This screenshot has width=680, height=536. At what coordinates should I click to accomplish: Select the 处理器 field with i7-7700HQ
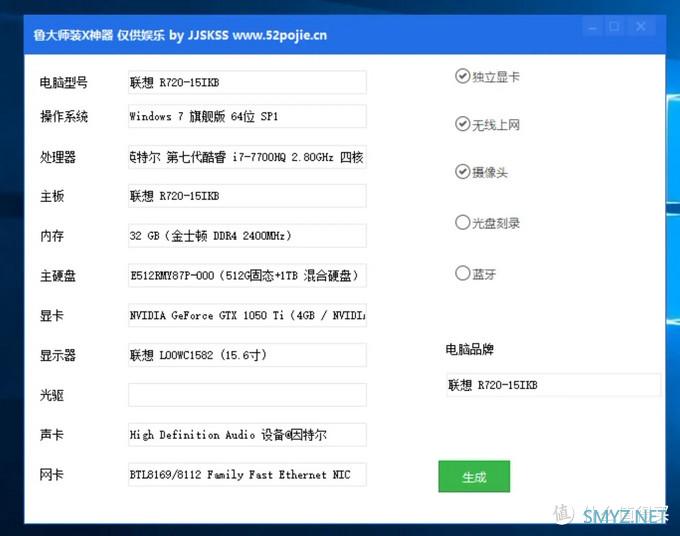[x=247, y=157]
